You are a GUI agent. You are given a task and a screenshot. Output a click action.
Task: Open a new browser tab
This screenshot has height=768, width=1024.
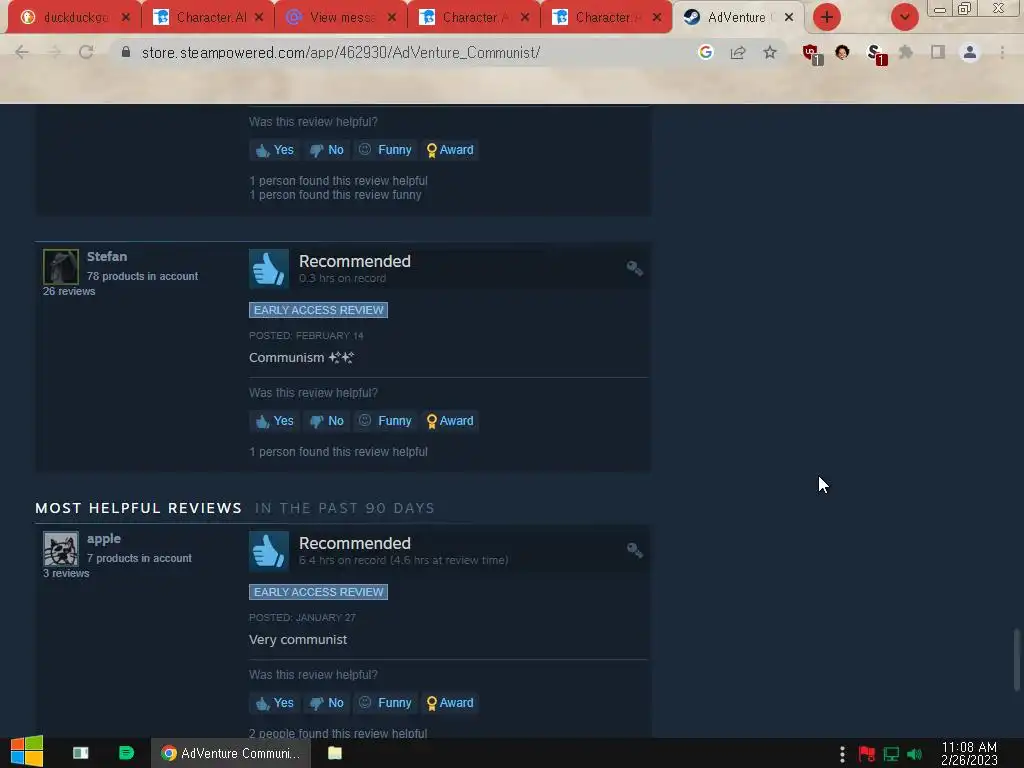coord(827,18)
